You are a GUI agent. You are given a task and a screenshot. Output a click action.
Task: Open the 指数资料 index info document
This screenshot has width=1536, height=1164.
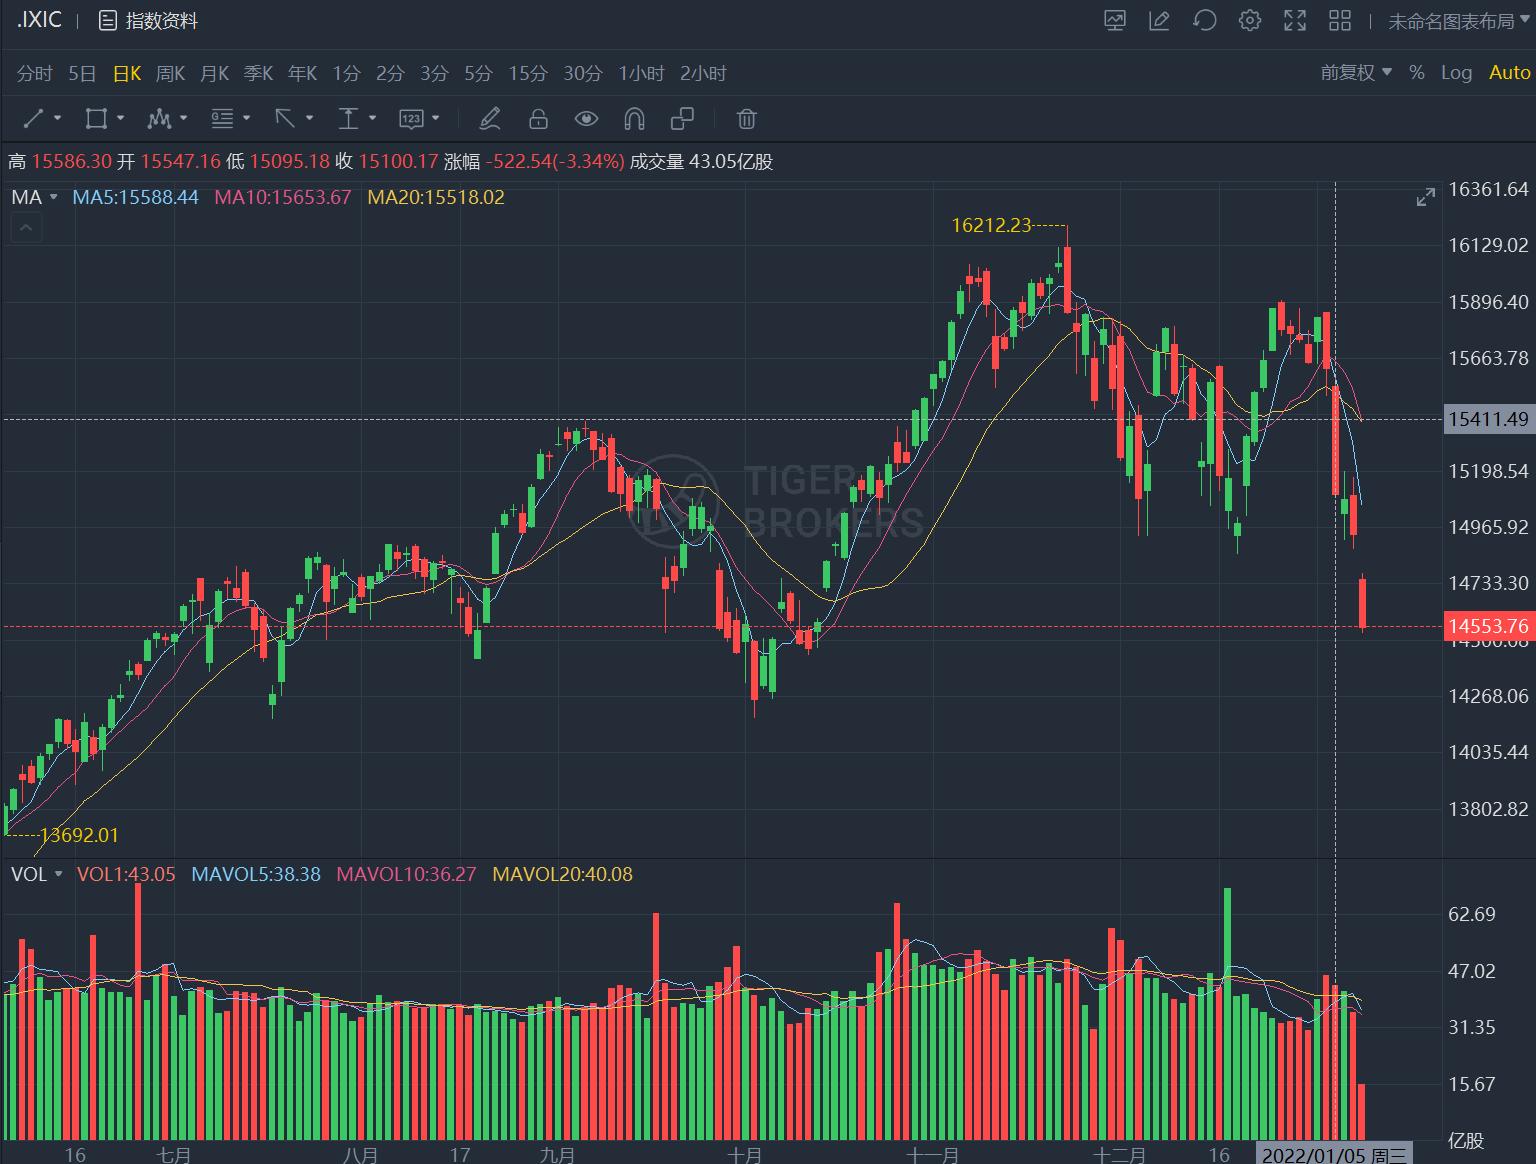(148, 20)
